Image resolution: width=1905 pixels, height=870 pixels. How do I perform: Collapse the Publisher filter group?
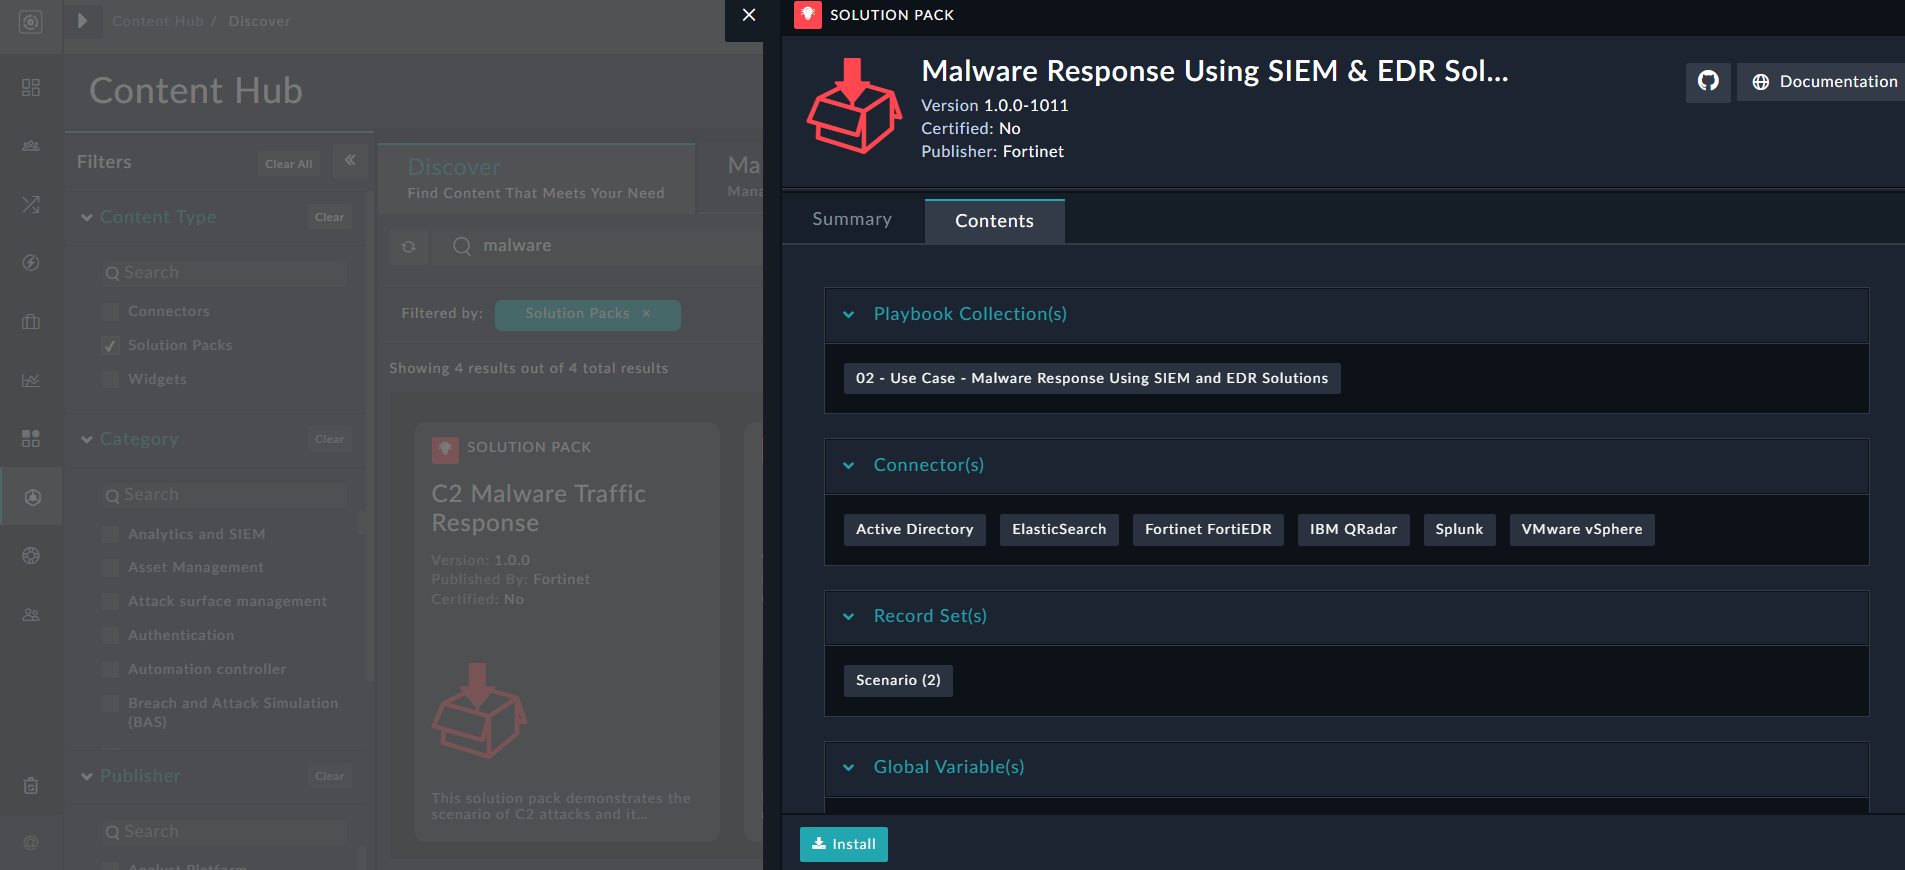[87, 776]
